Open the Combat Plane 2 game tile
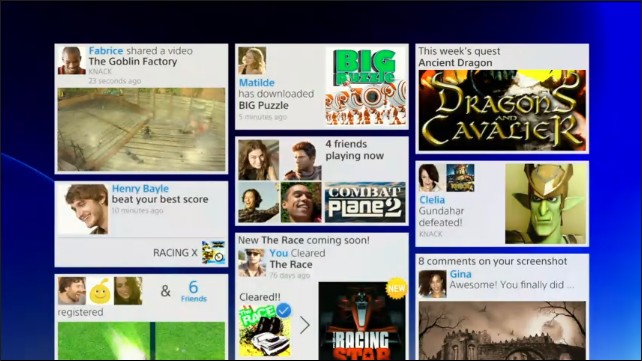Viewport: 642px width, 361px height. [x=365, y=202]
